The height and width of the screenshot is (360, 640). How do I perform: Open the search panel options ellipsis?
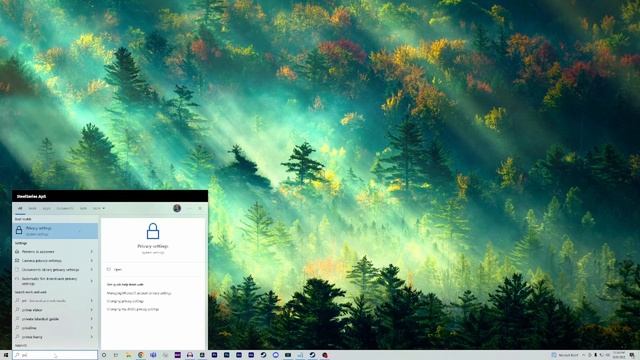pyautogui.click(x=189, y=208)
